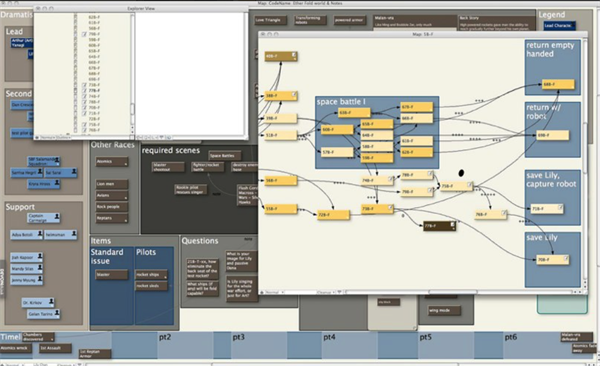Open the text icon beside 798-F in Explorer
This screenshot has width=600, height=366.
pos(85,34)
